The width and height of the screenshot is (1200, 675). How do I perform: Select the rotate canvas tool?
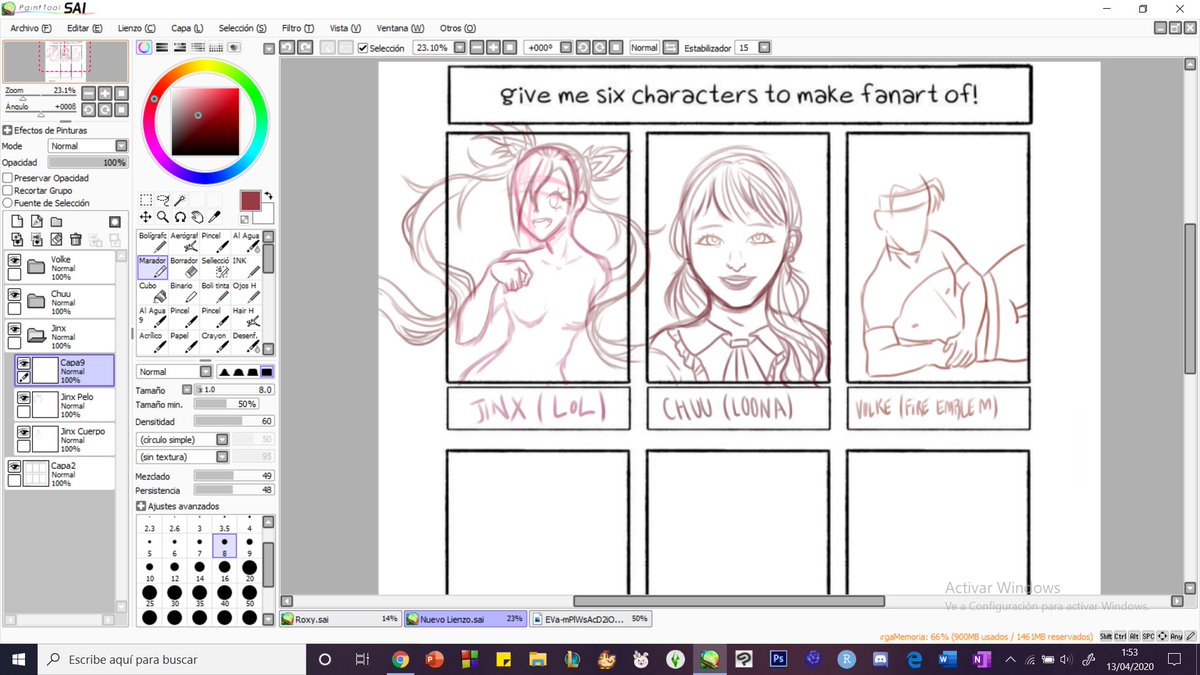(179, 216)
